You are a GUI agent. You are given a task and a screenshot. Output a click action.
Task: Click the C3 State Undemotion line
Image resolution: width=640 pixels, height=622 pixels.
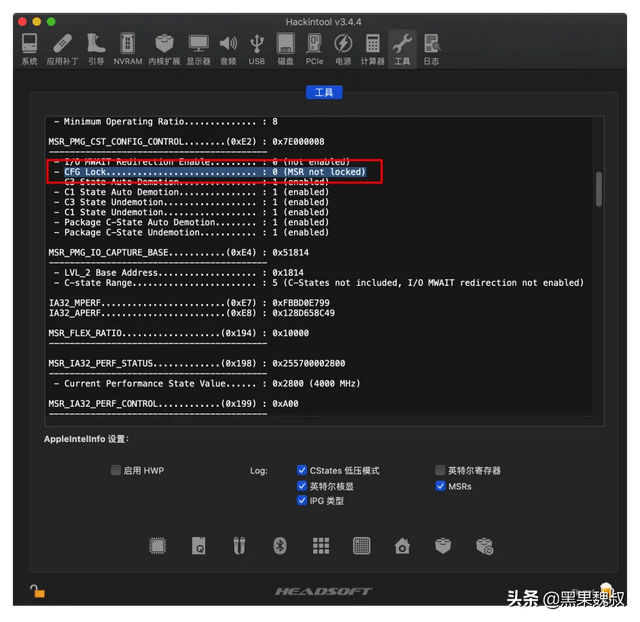[191, 202]
